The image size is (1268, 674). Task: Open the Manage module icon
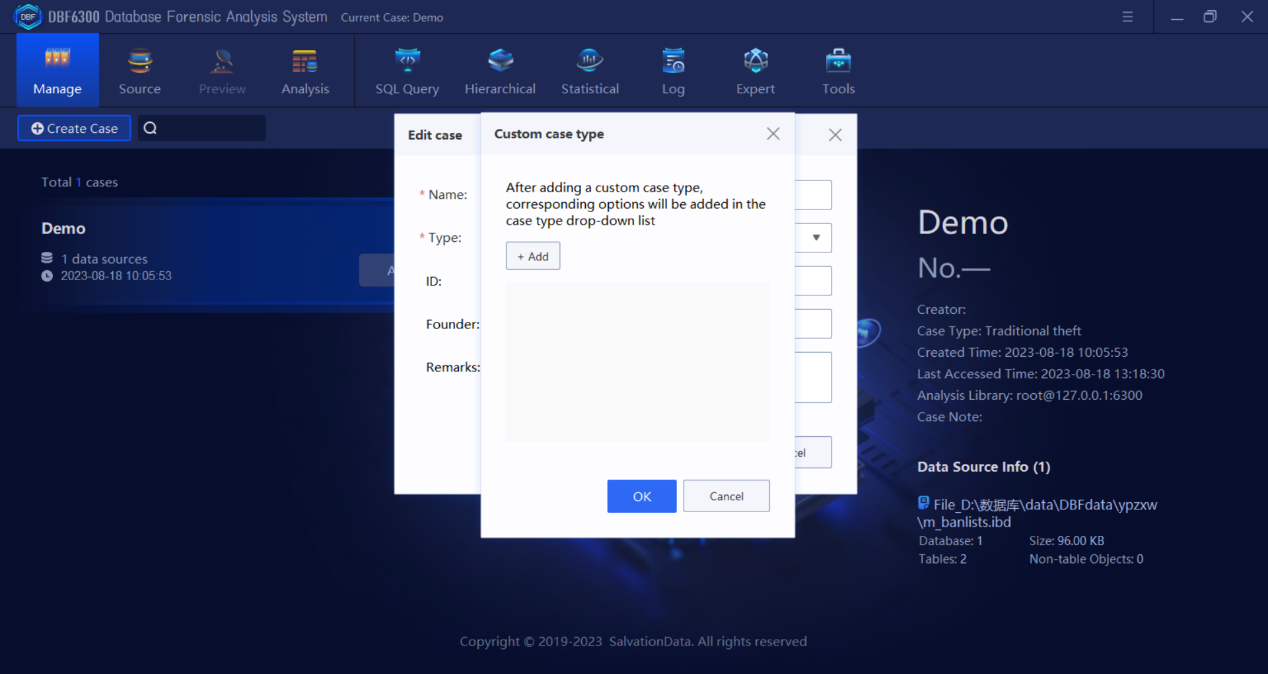[x=57, y=62]
